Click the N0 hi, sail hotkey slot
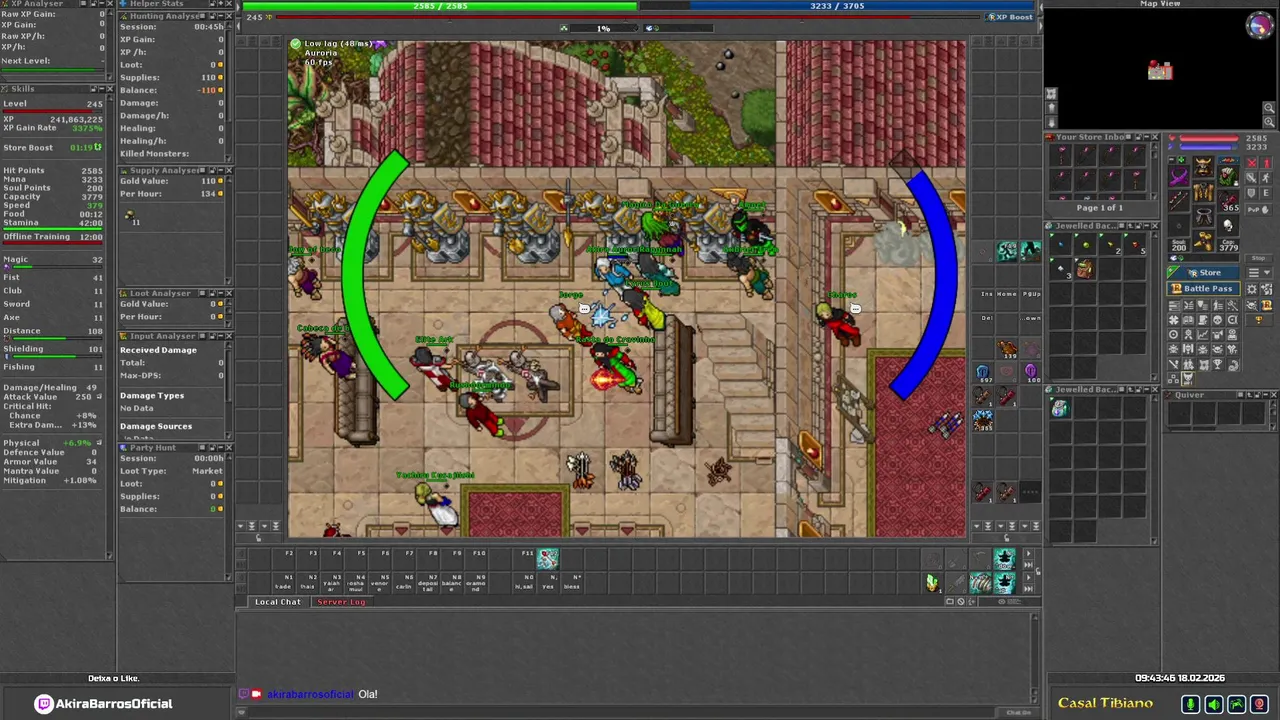This screenshot has height=720, width=1280. click(526, 582)
